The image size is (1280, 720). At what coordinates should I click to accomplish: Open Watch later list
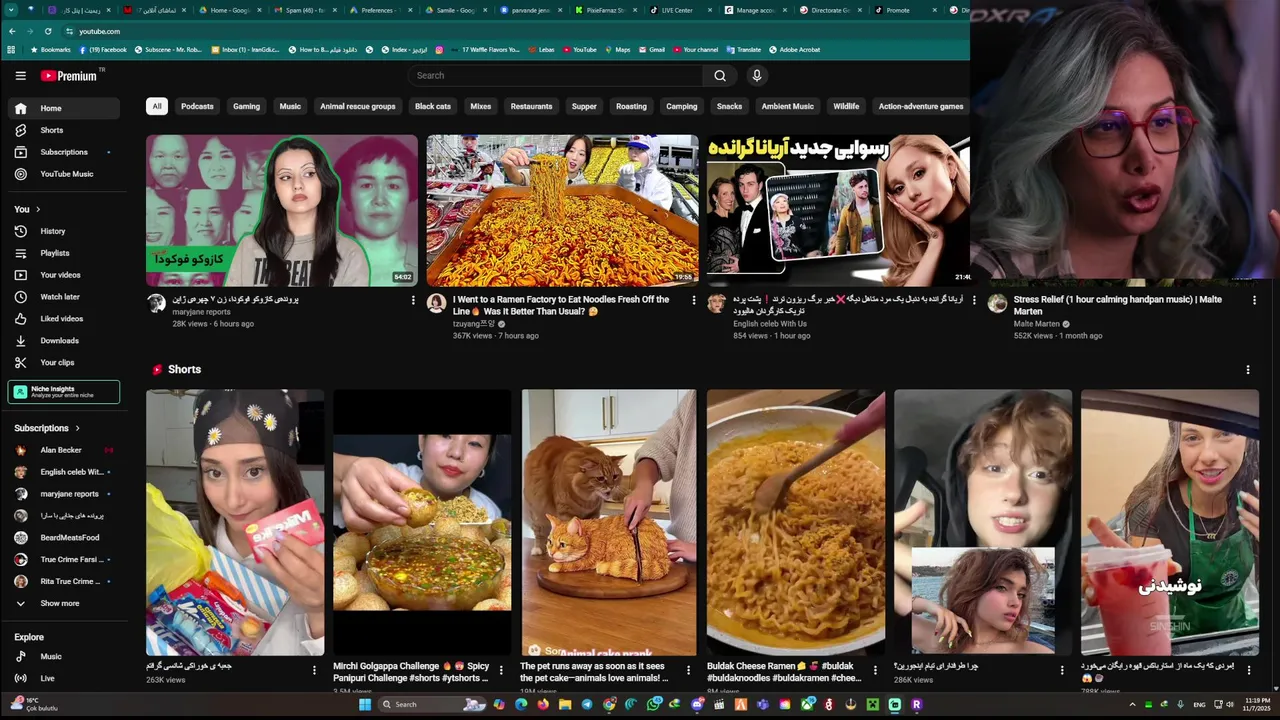click(x=64, y=297)
